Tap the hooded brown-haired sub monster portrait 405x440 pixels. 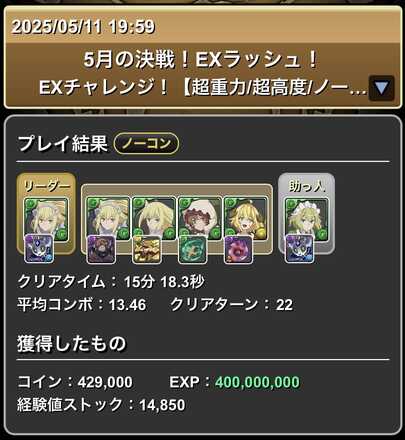pyautogui.click(x=200, y=218)
